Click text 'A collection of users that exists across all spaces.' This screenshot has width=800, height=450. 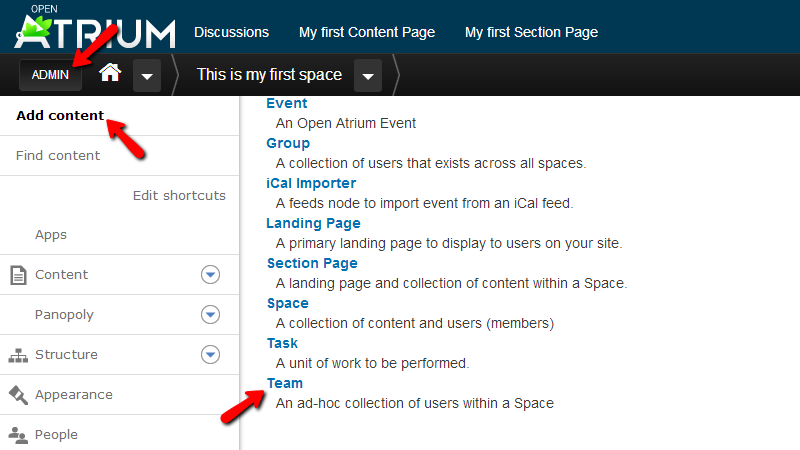click(x=431, y=163)
